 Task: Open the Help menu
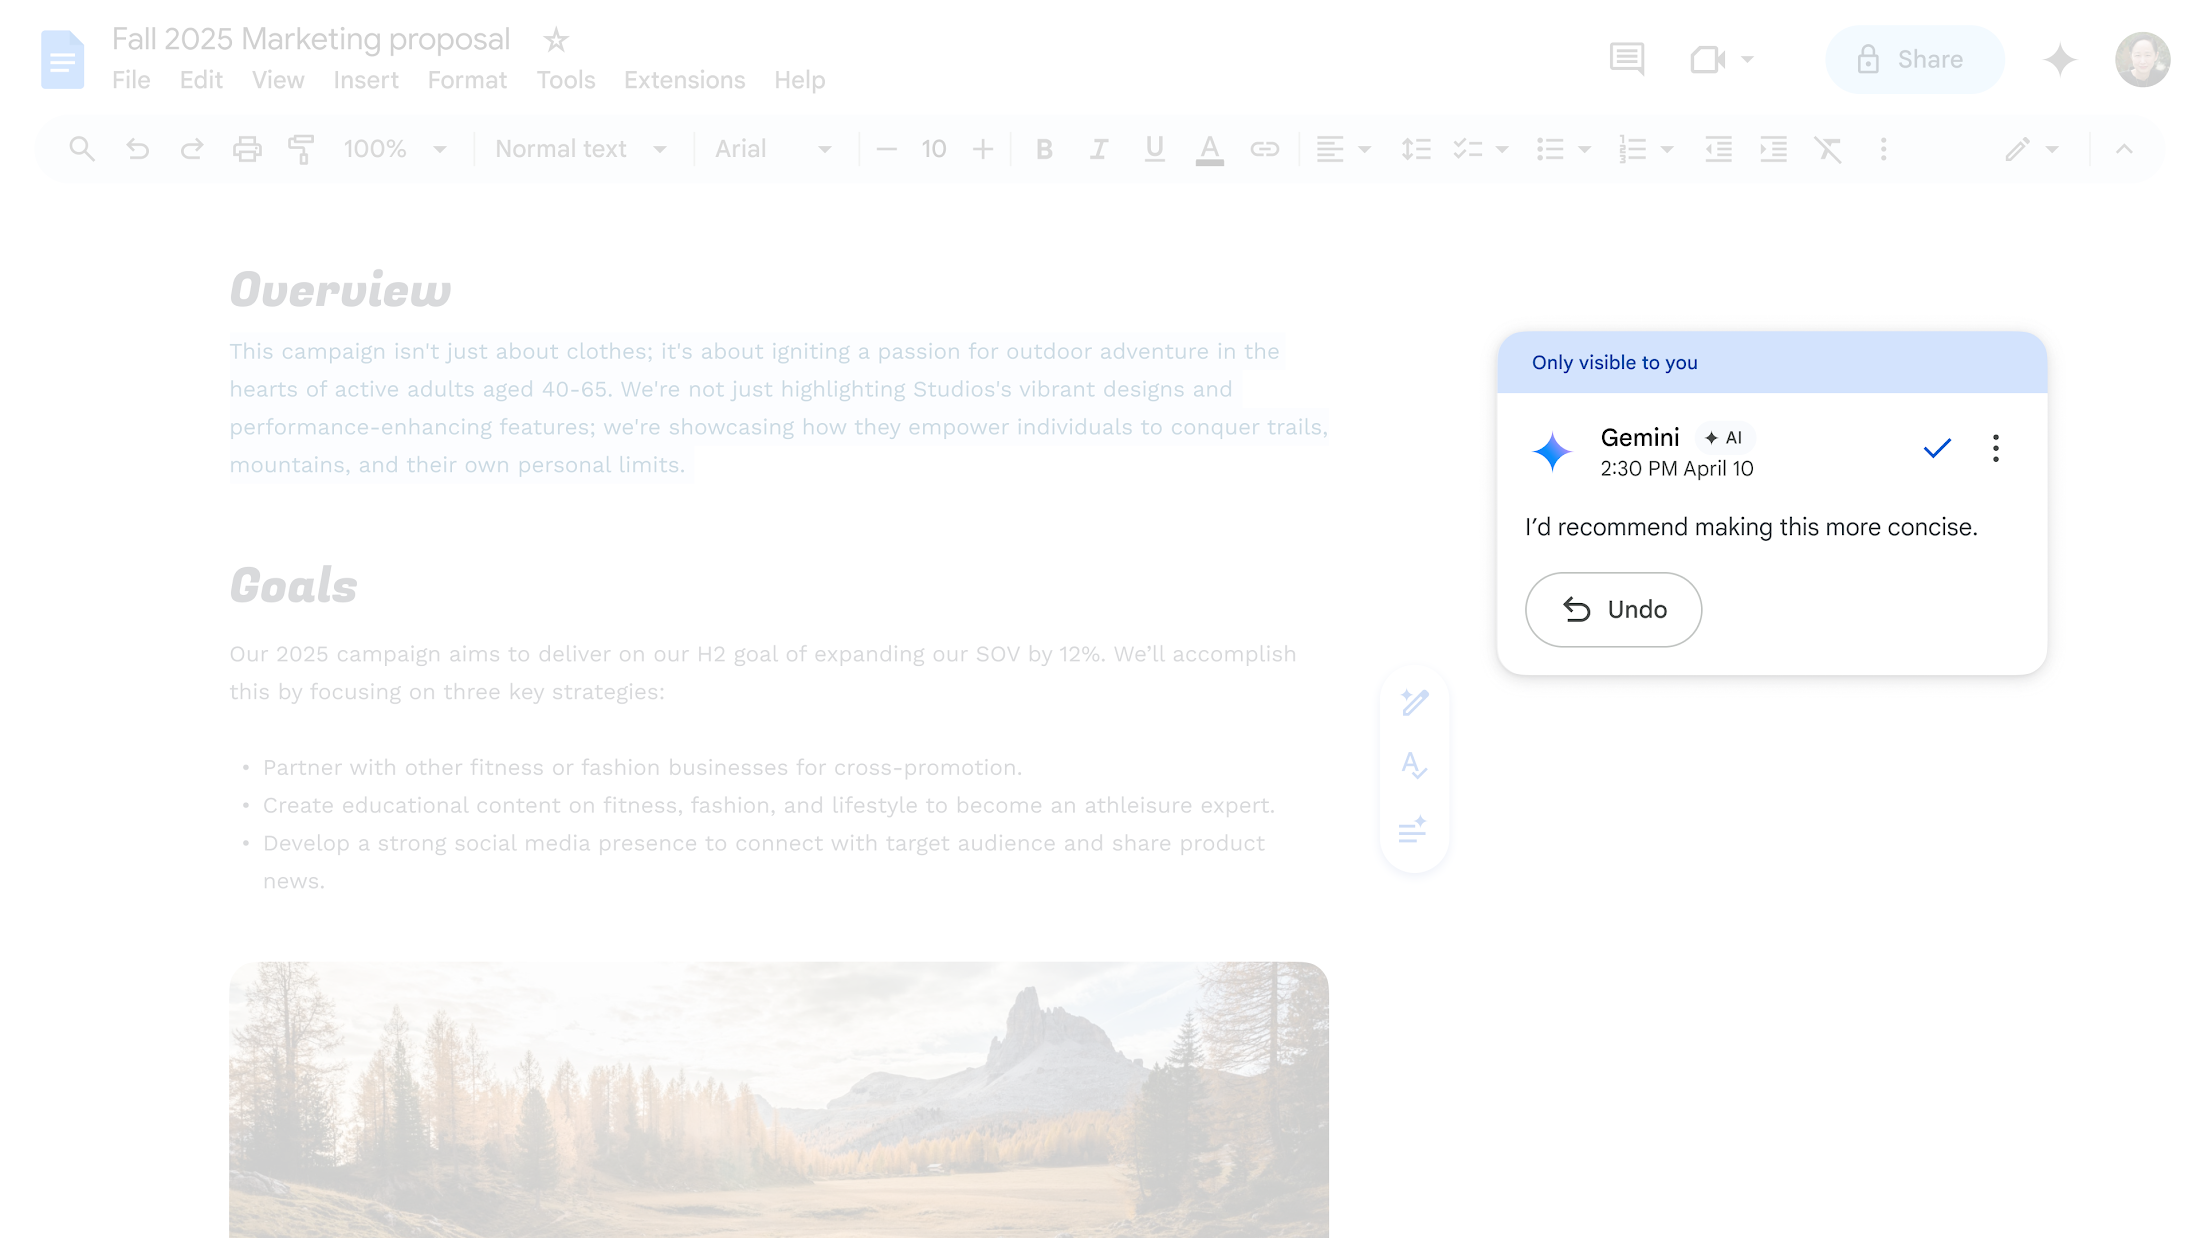pos(800,80)
